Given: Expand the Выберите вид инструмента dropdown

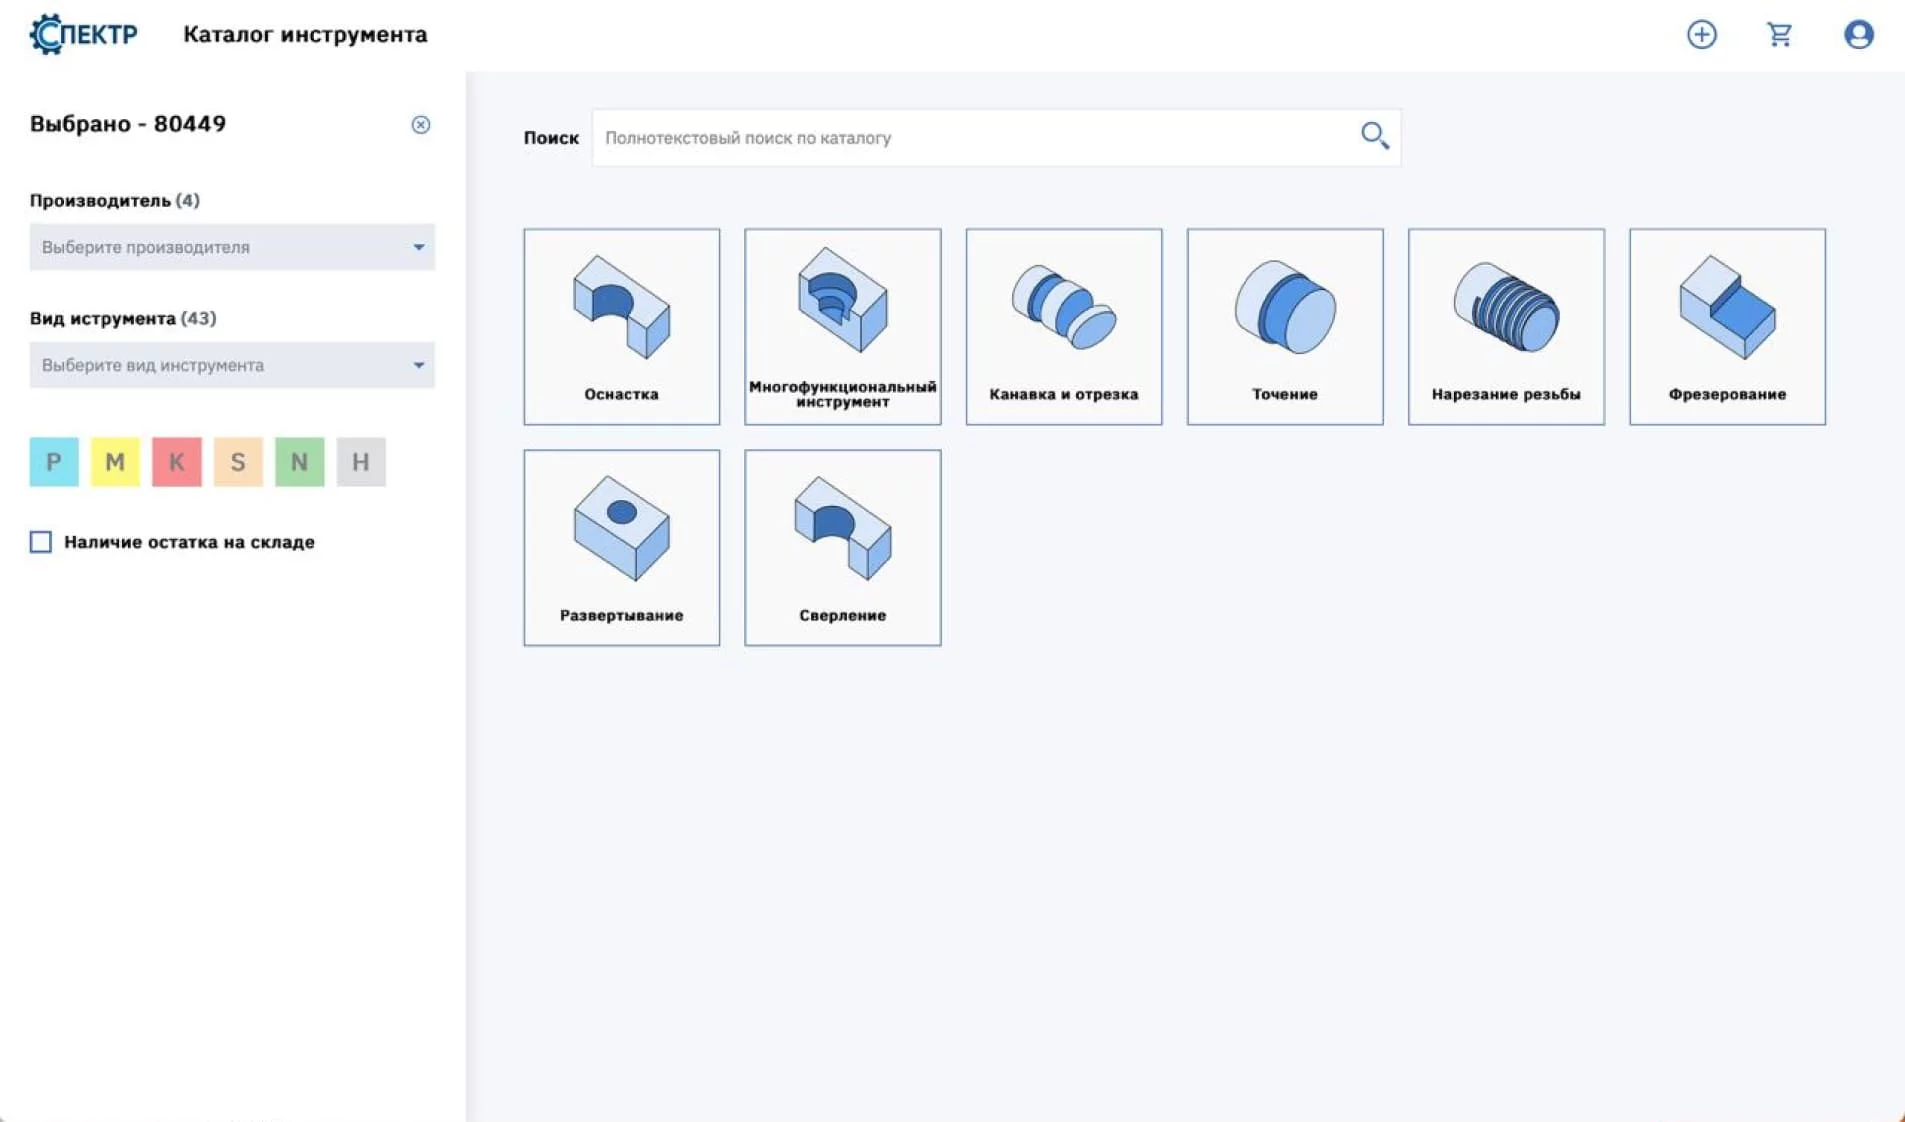Looking at the screenshot, I should pos(232,365).
